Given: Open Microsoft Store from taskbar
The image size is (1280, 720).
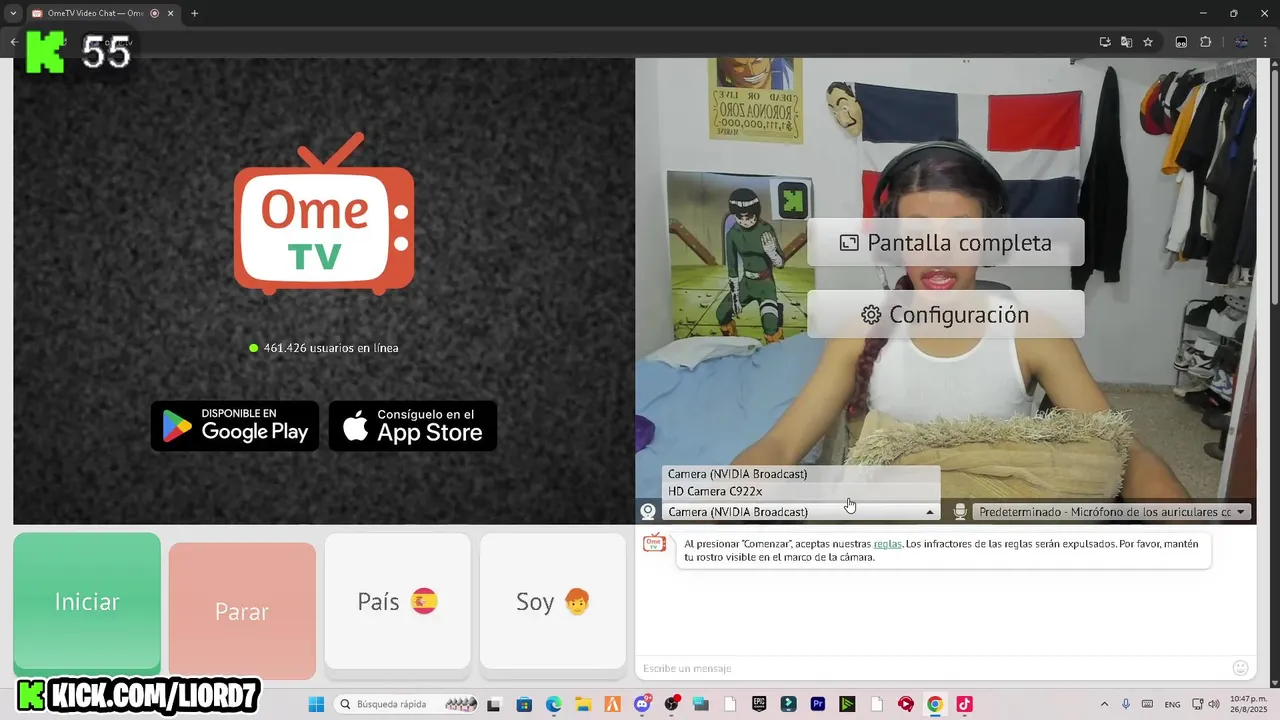Looking at the screenshot, I should coord(524,704).
